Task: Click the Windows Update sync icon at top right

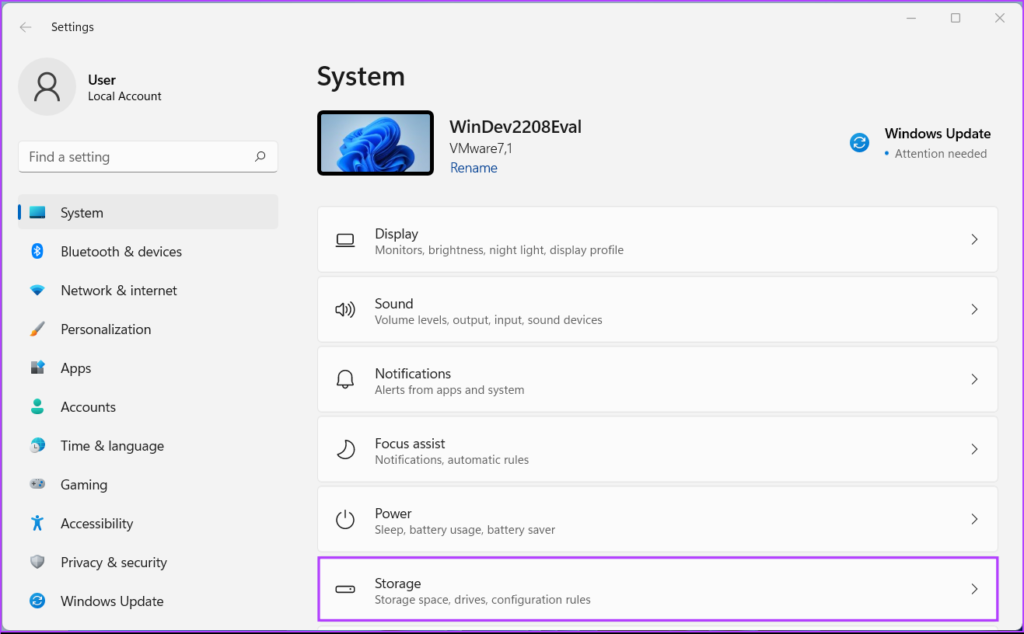Action: (859, 143)
